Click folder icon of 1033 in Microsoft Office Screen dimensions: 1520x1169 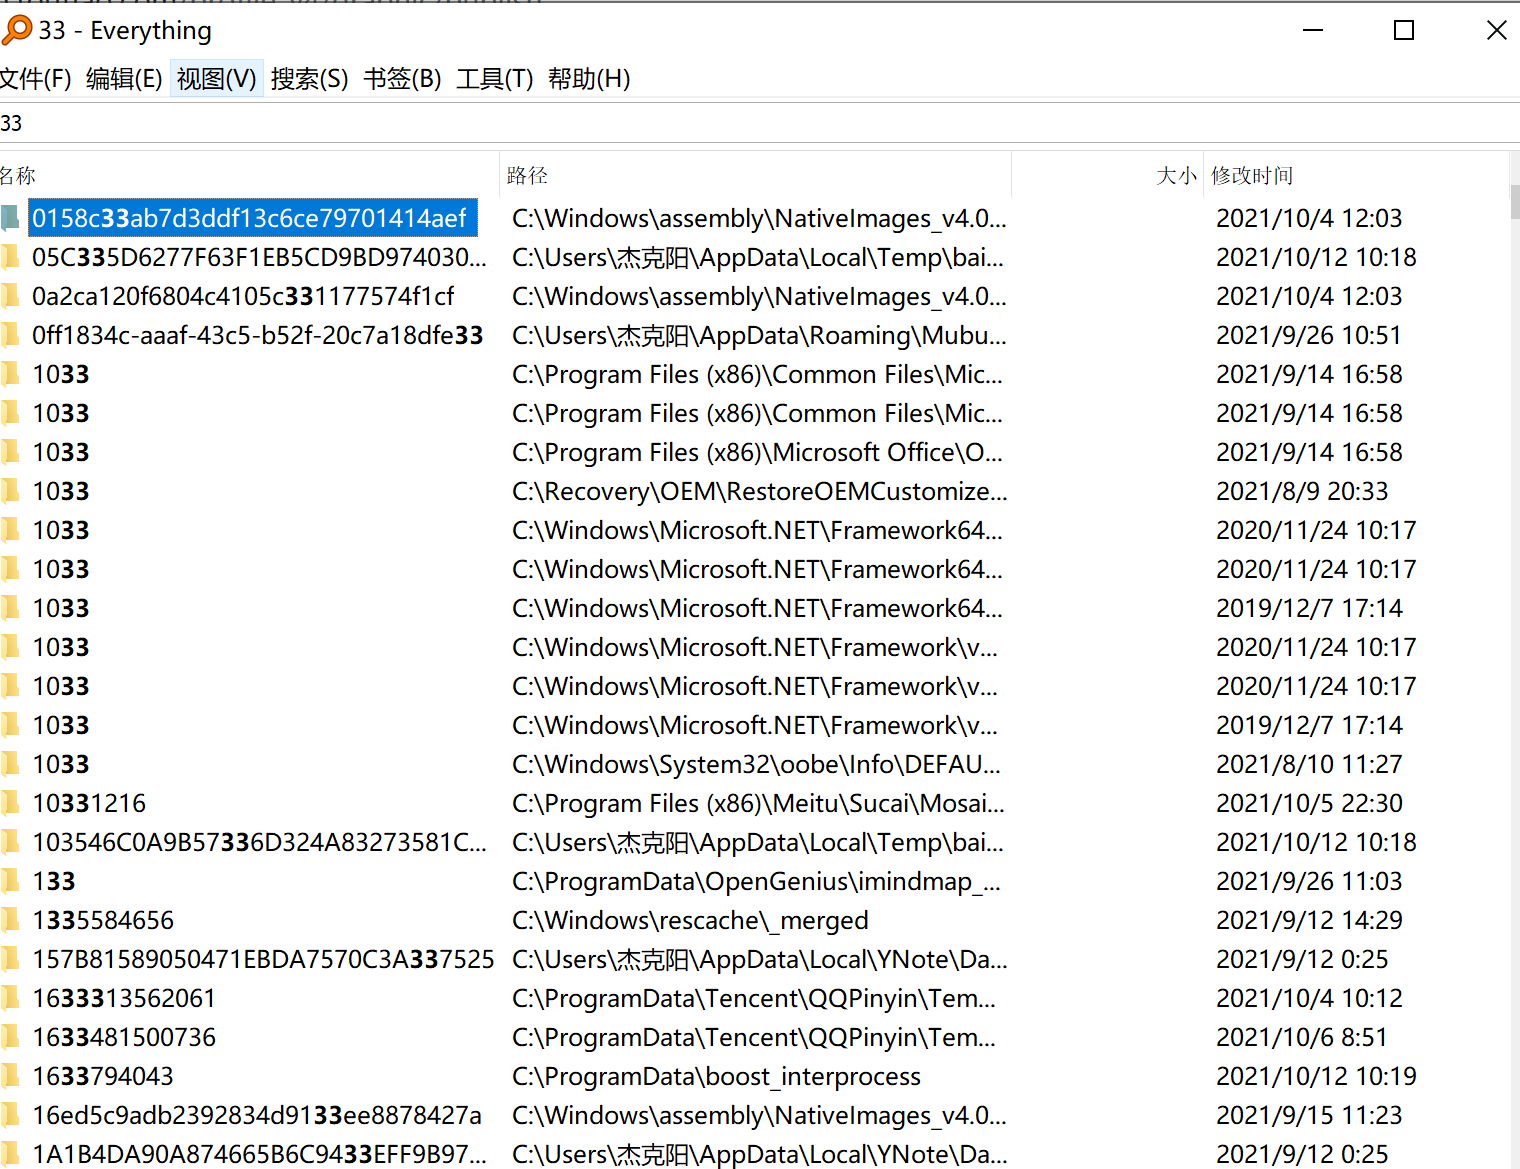click(x=11, y=452)
